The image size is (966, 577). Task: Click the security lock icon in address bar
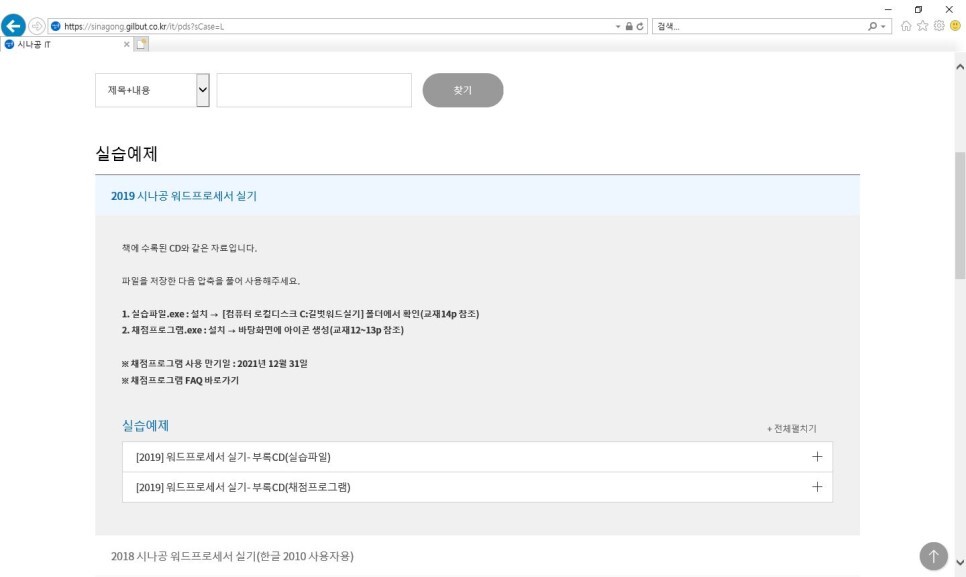point(629,26)
